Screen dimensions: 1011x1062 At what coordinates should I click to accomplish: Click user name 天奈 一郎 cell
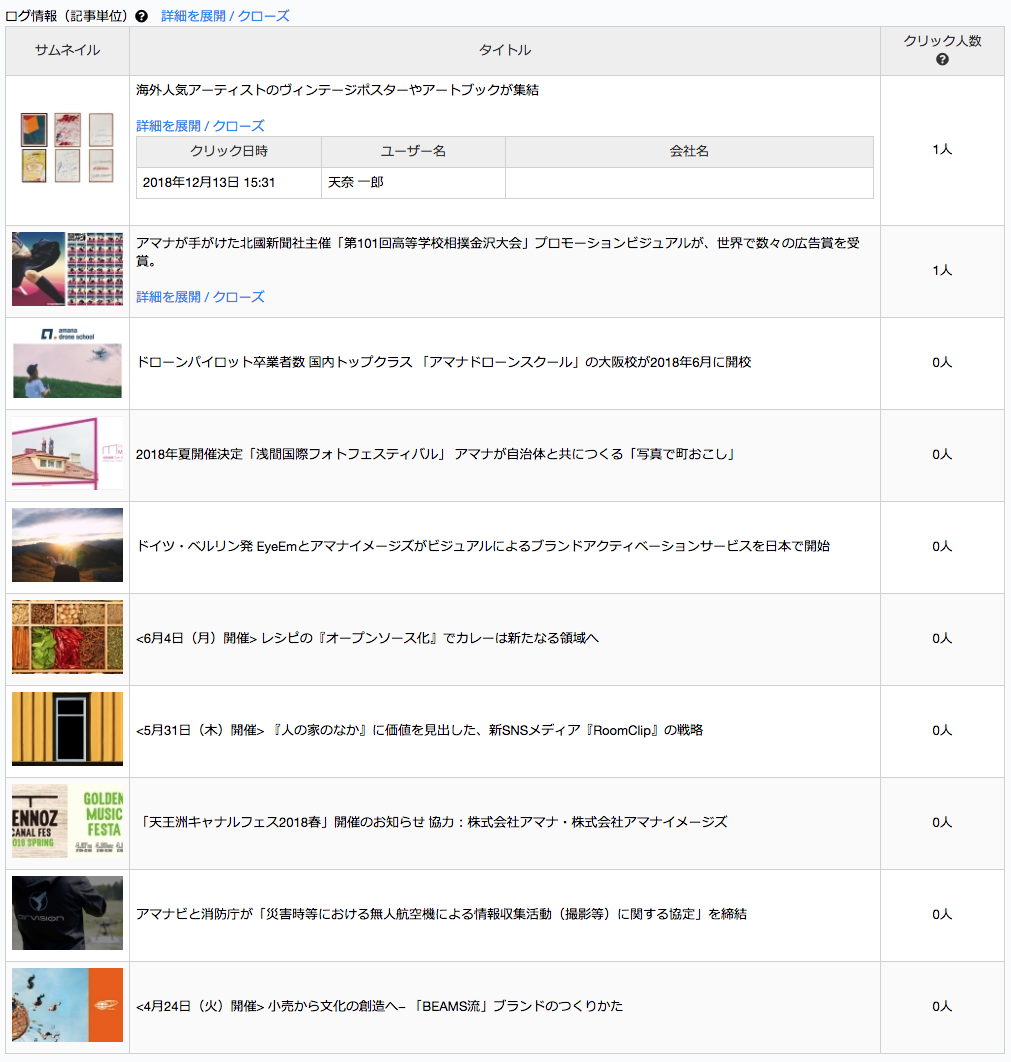[x=413, y=182]
